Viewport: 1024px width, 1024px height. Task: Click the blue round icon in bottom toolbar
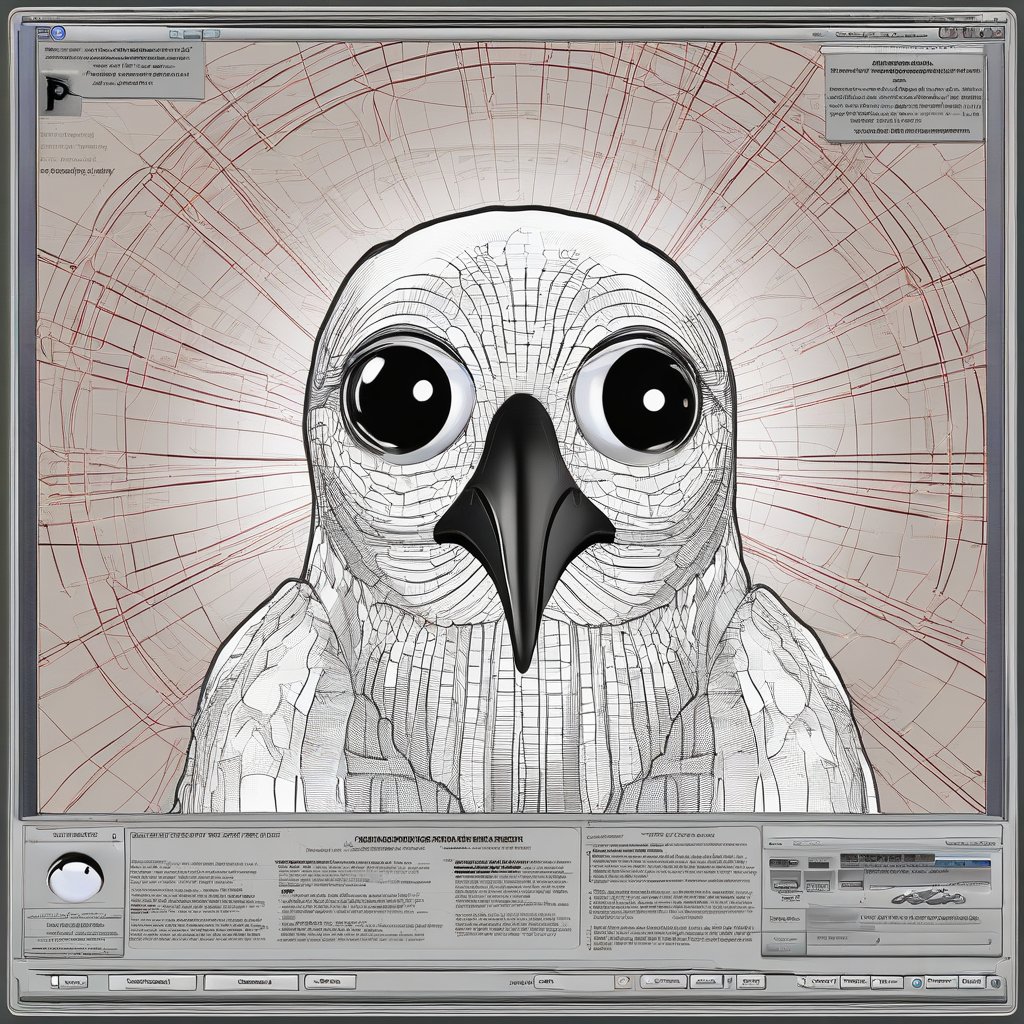[916, 982]
